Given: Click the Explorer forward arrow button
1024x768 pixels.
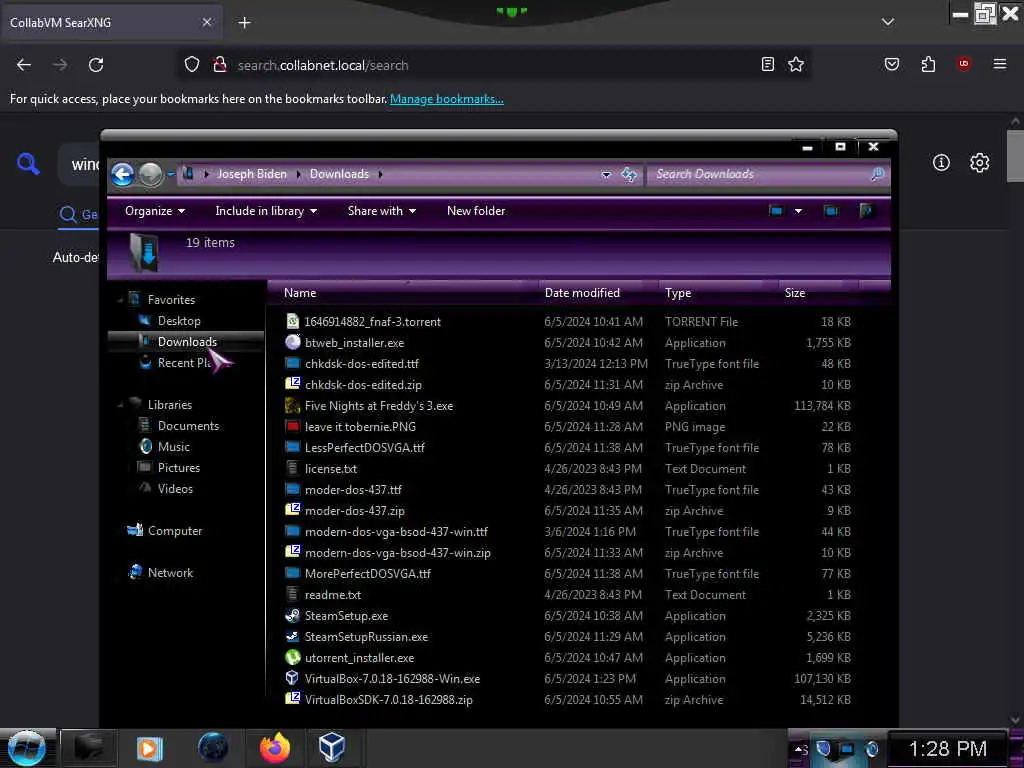Looking at the screenshot, I should point(151,174).
